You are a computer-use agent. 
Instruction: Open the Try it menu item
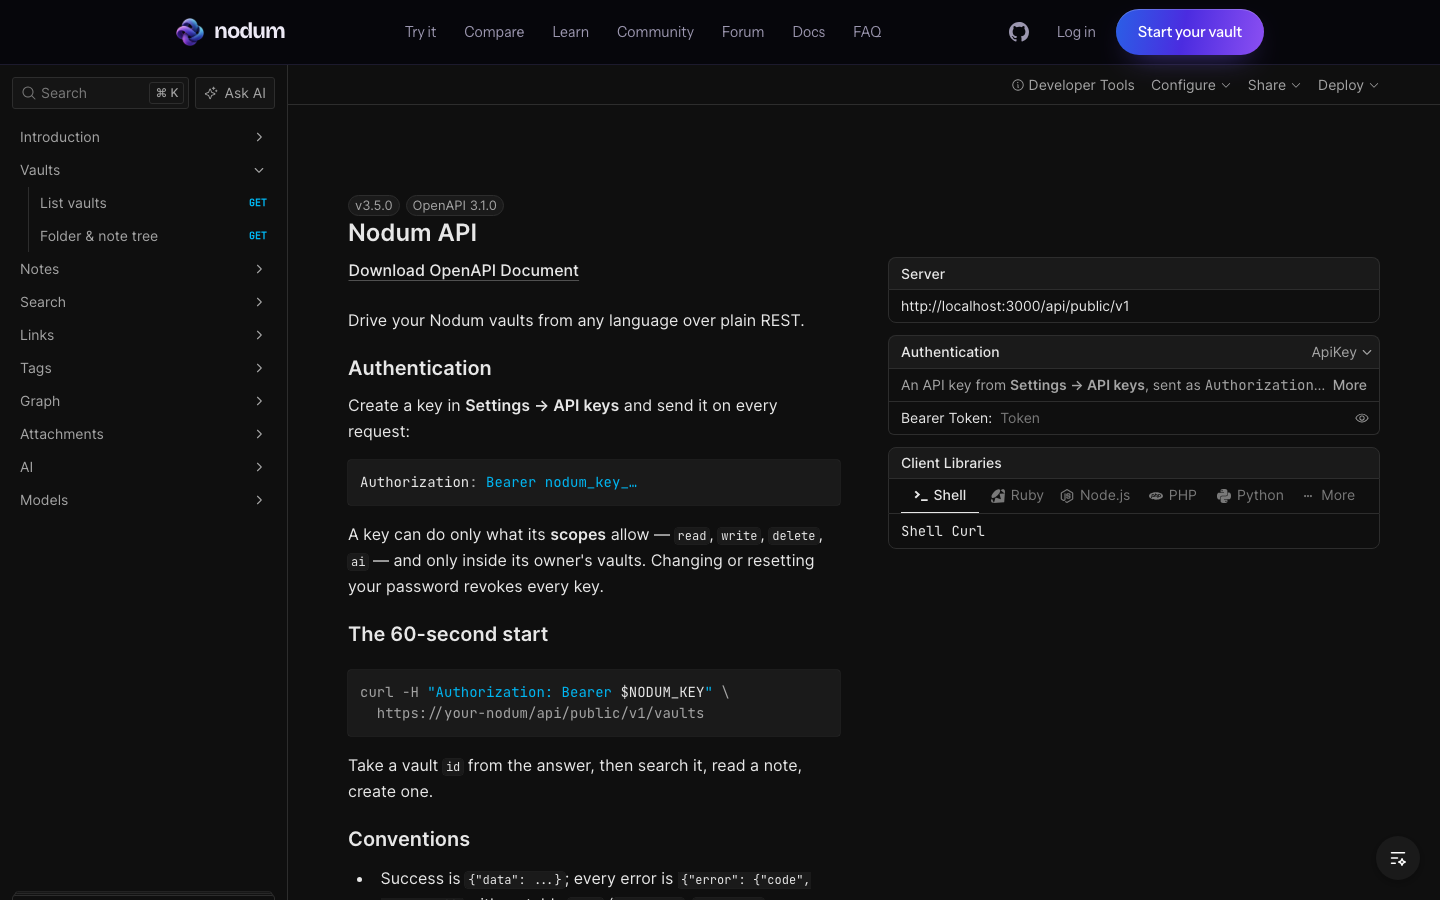pos(420,32)
